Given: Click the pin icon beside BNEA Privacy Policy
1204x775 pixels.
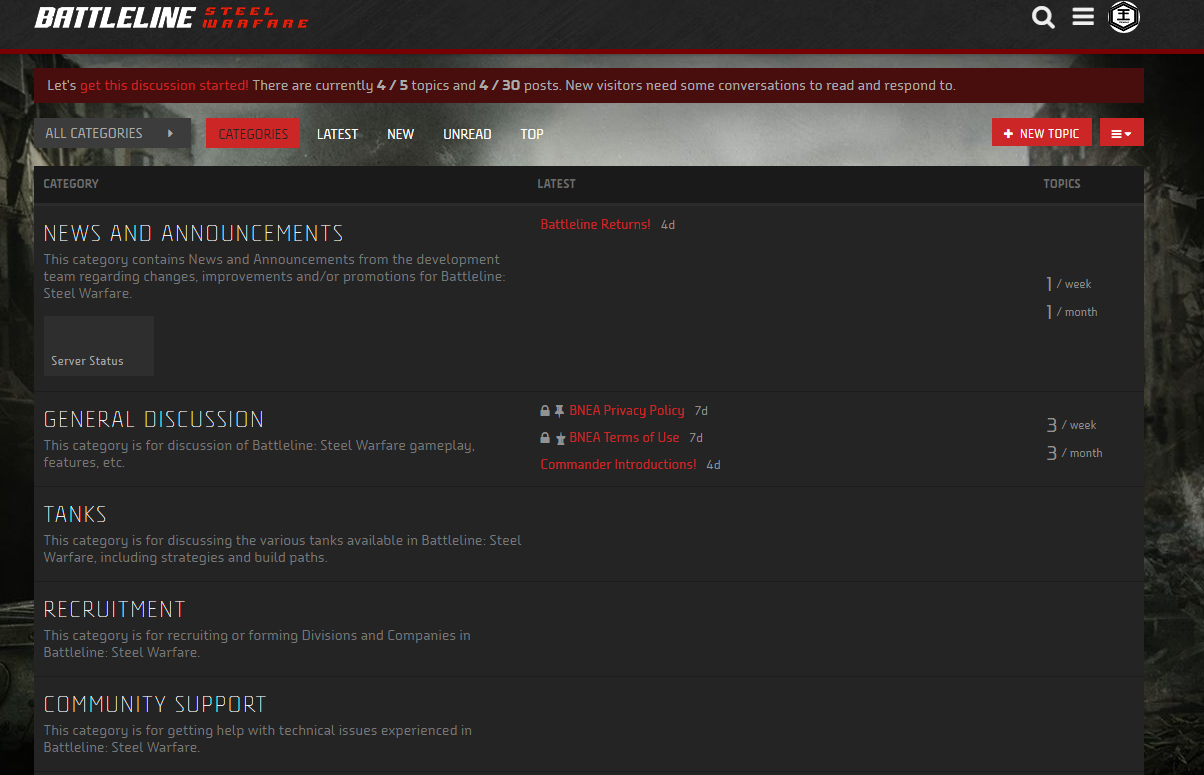Looking at the screenshot, I should tap(560, 411).
